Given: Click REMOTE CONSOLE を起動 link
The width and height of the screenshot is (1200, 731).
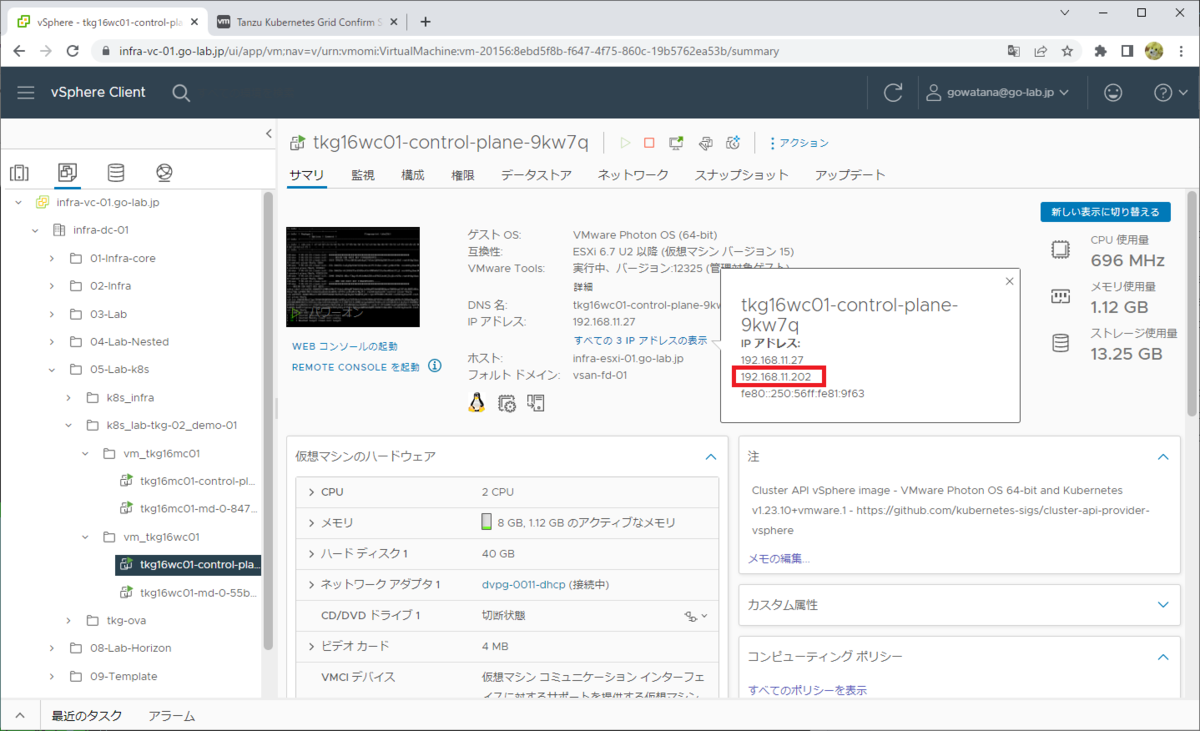Looking at the screenshot, I should click(356, 367).
